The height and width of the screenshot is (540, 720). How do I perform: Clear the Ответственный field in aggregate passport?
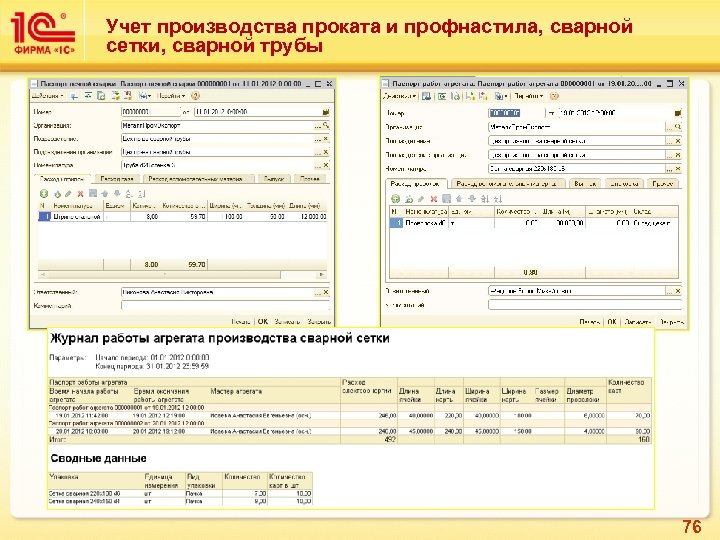(678, 291)
